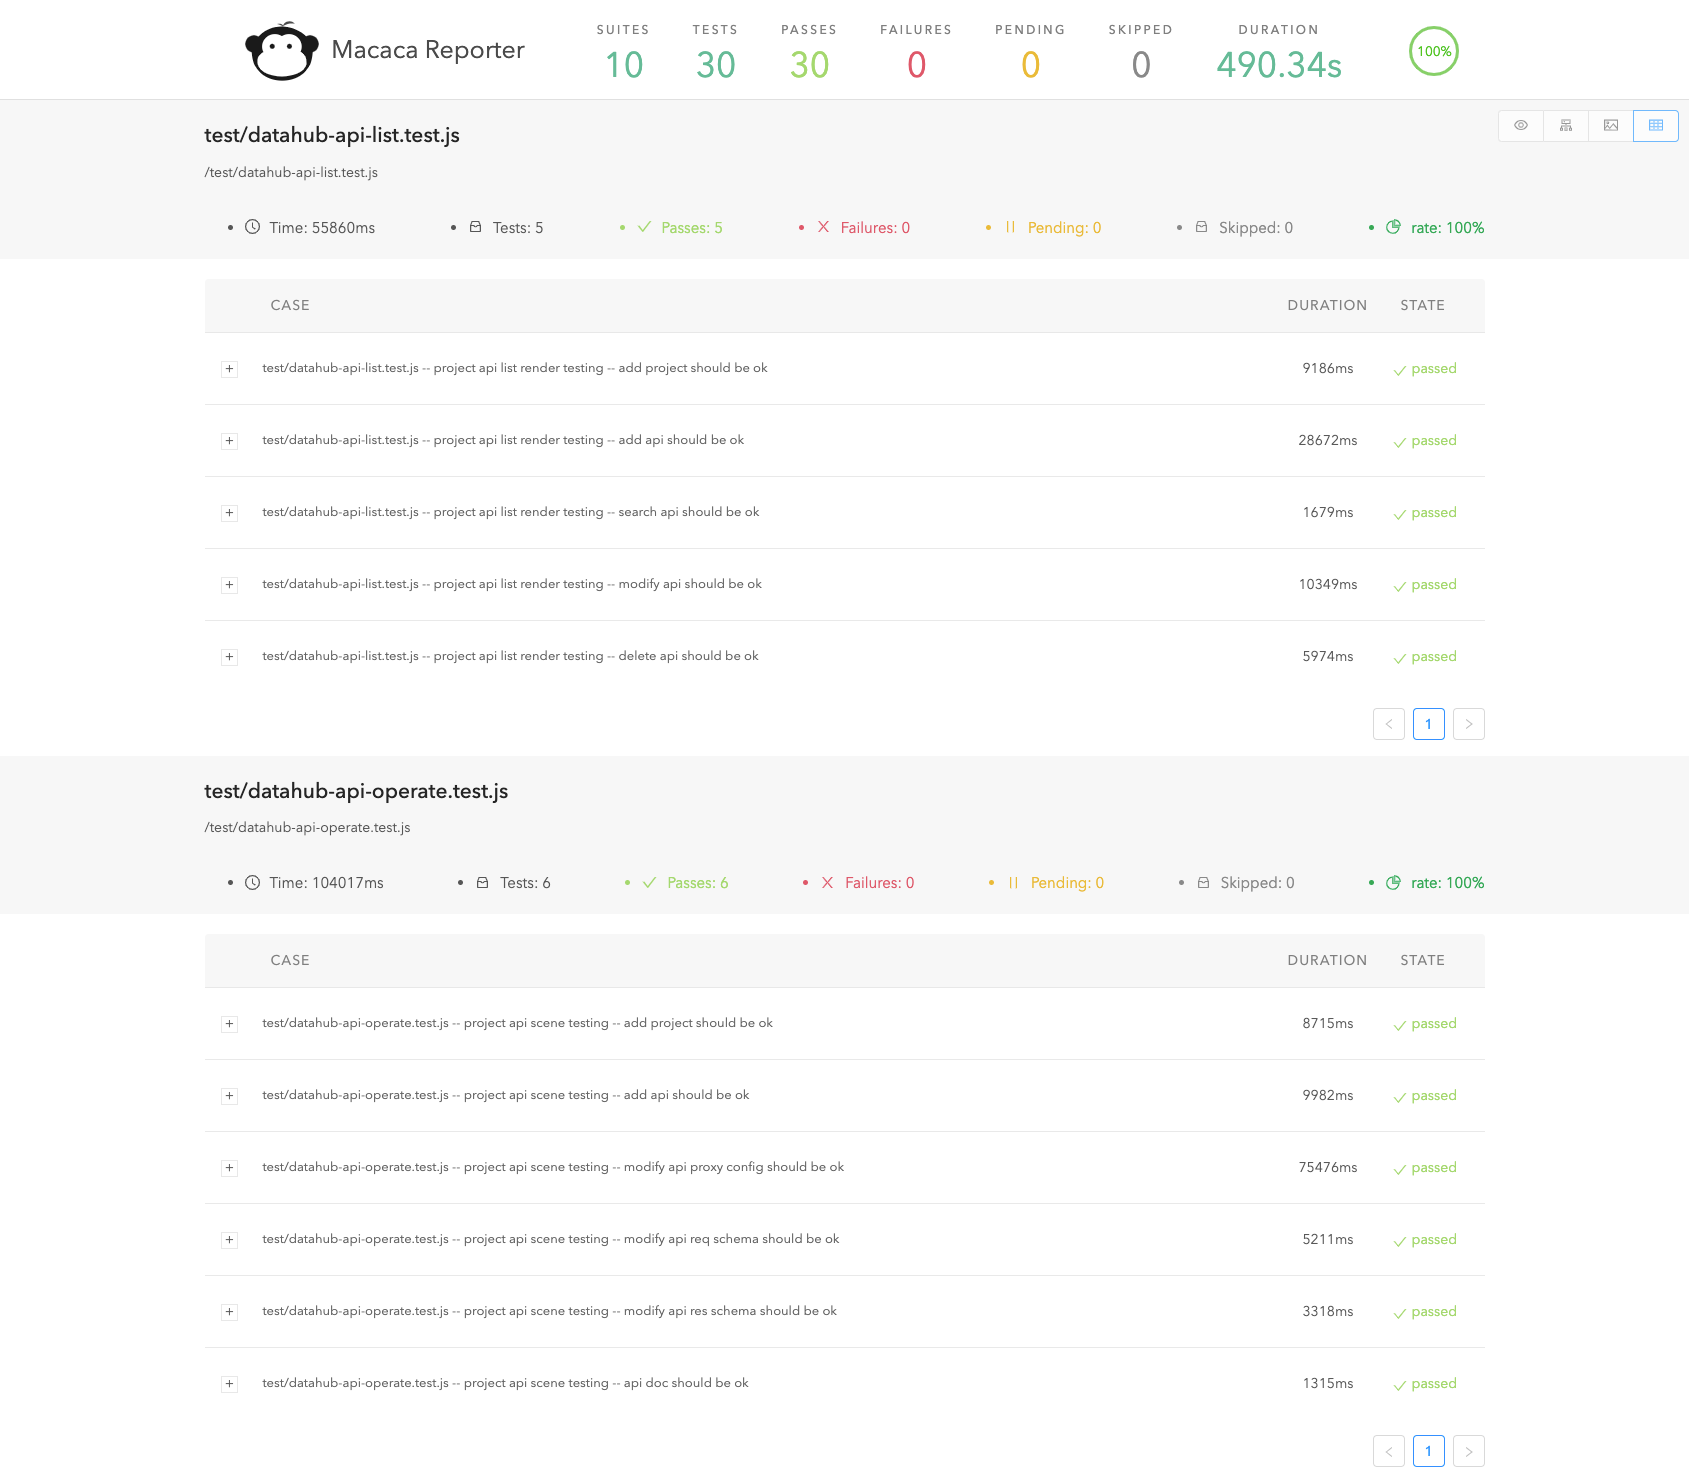
Task: Click DURATION column header in first table
Action: [x=1326, y=305]
